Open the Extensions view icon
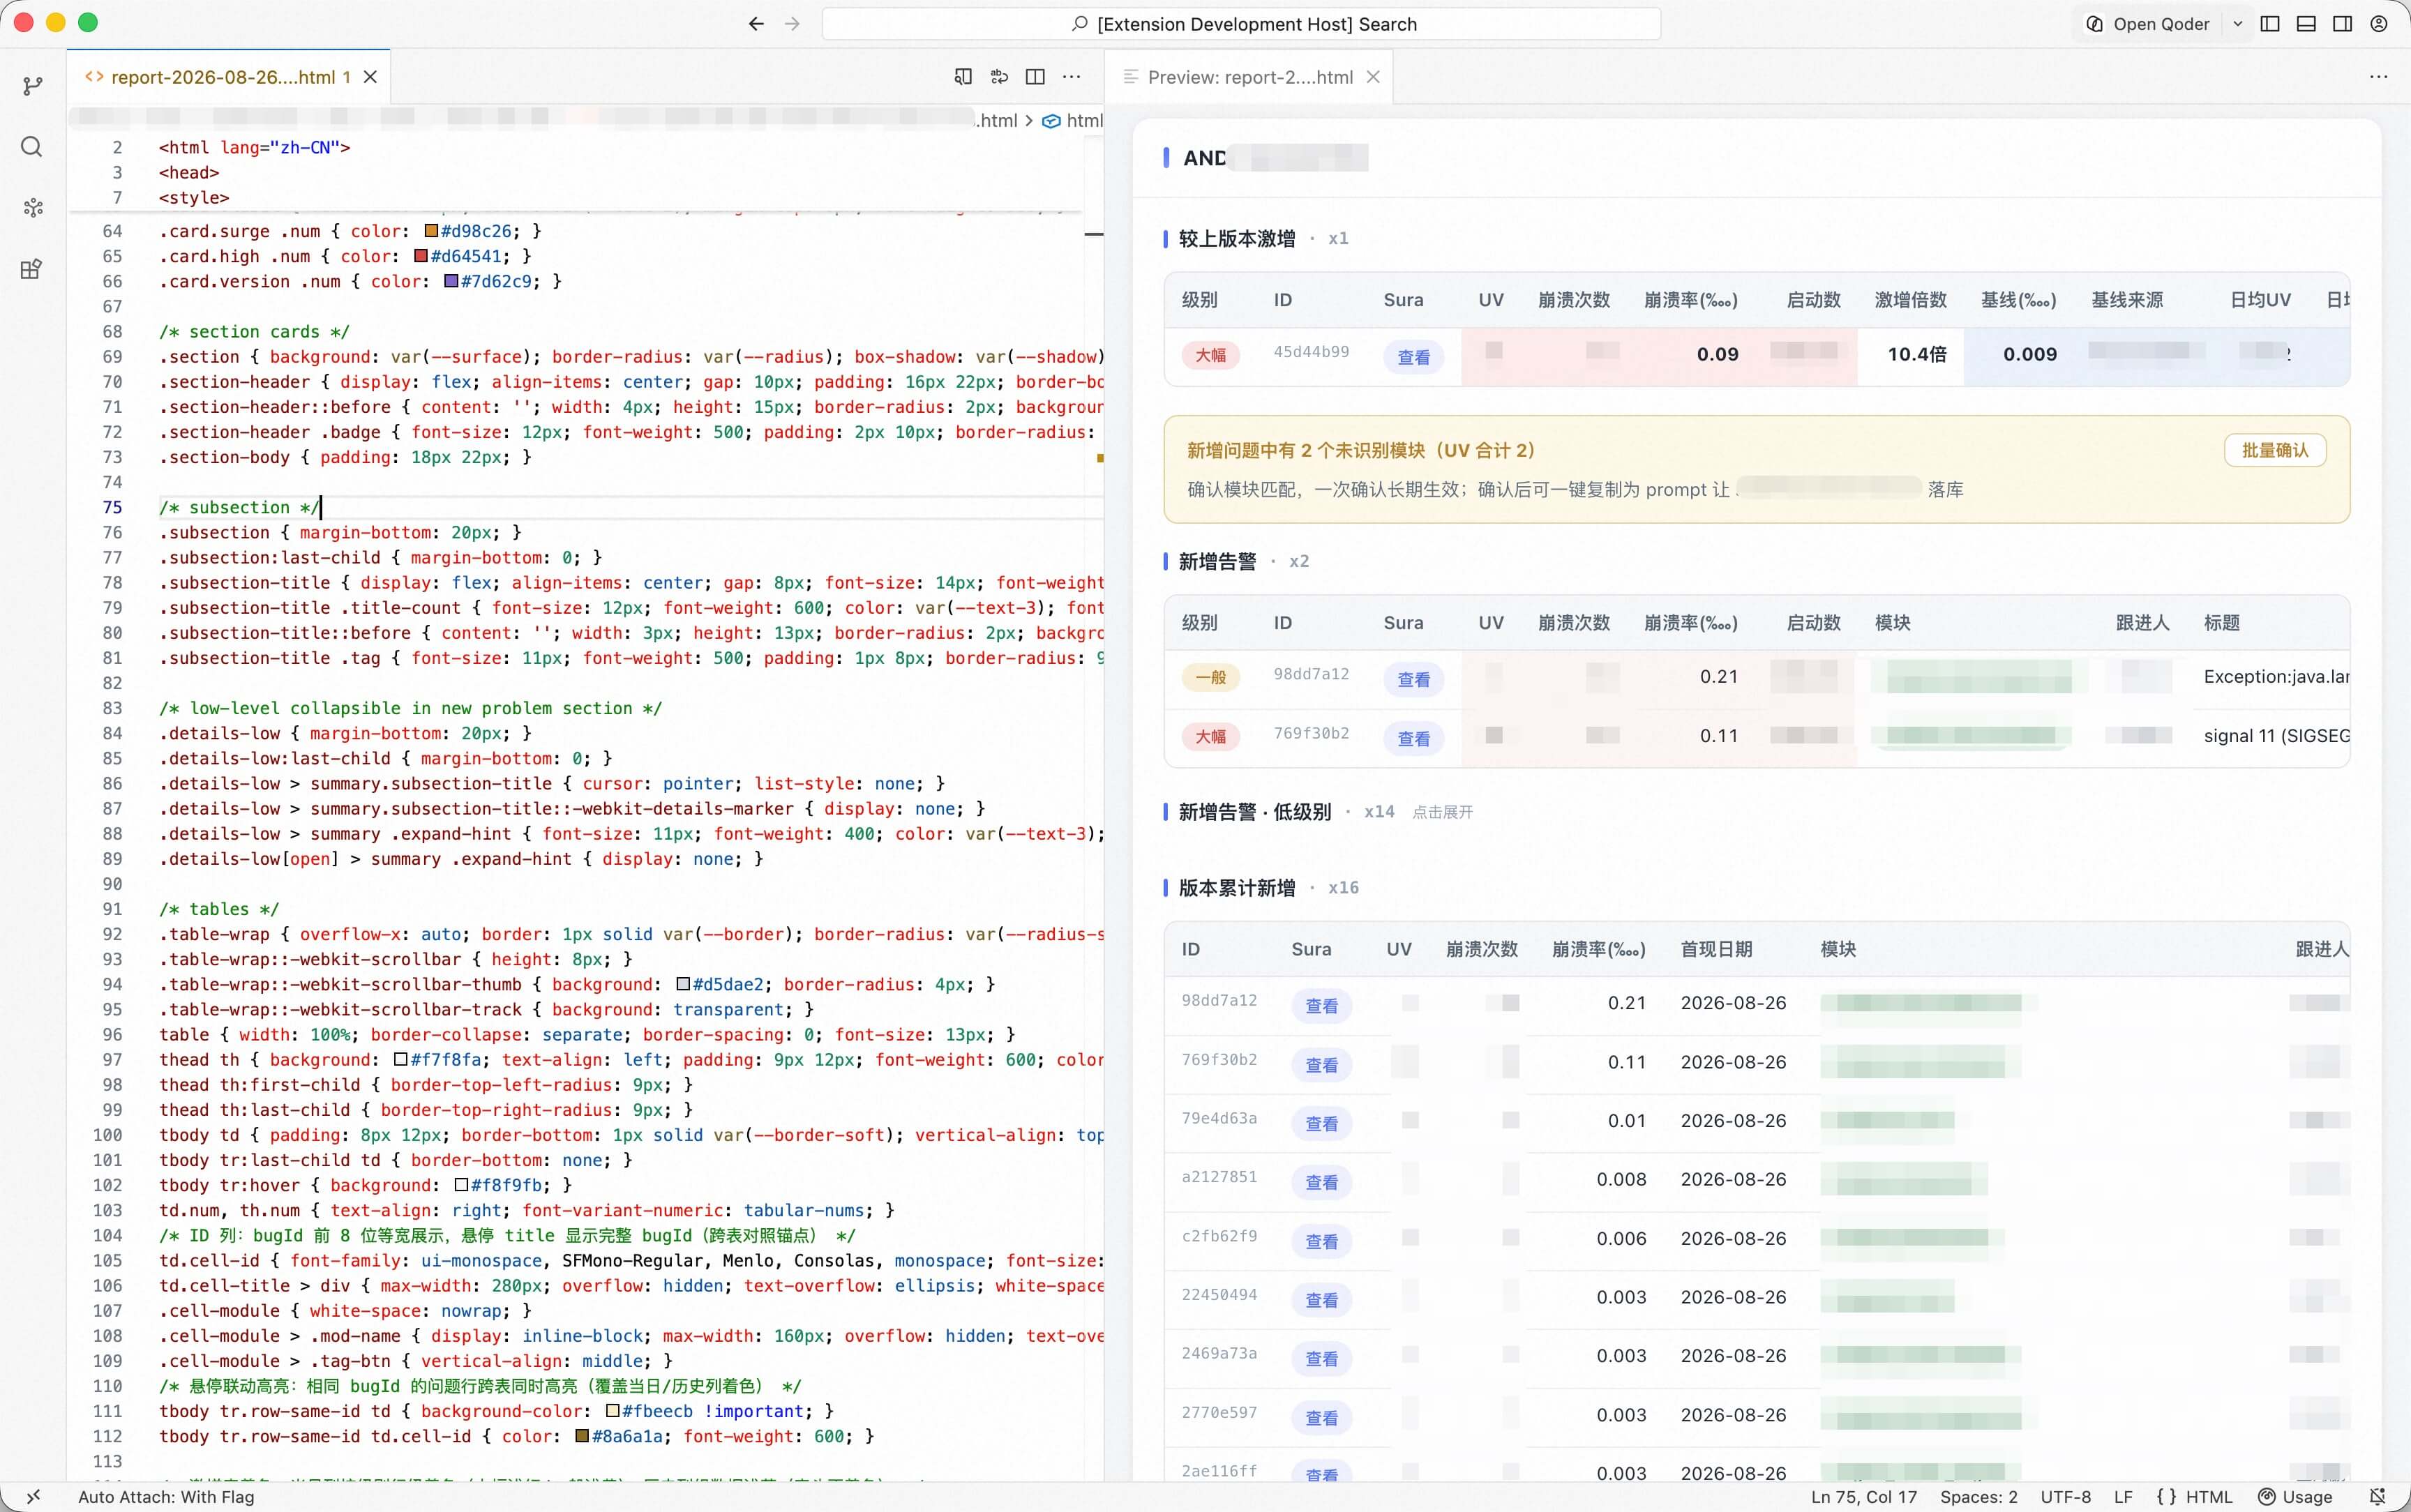Viewport: 2411px width, 1512px height. click(32, 269)
